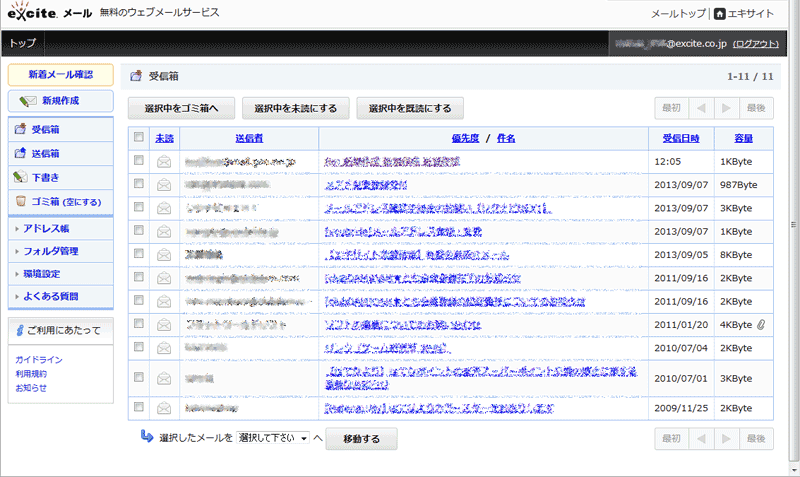Check the 2010/07/04 mail checkbox
This screenshot has width=800, height=477.
[139, 347]
